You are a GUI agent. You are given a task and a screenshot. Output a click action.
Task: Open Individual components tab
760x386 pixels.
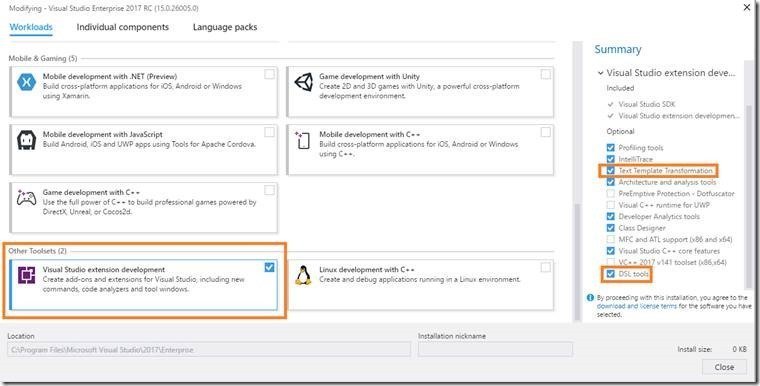[x=123, y=27]
